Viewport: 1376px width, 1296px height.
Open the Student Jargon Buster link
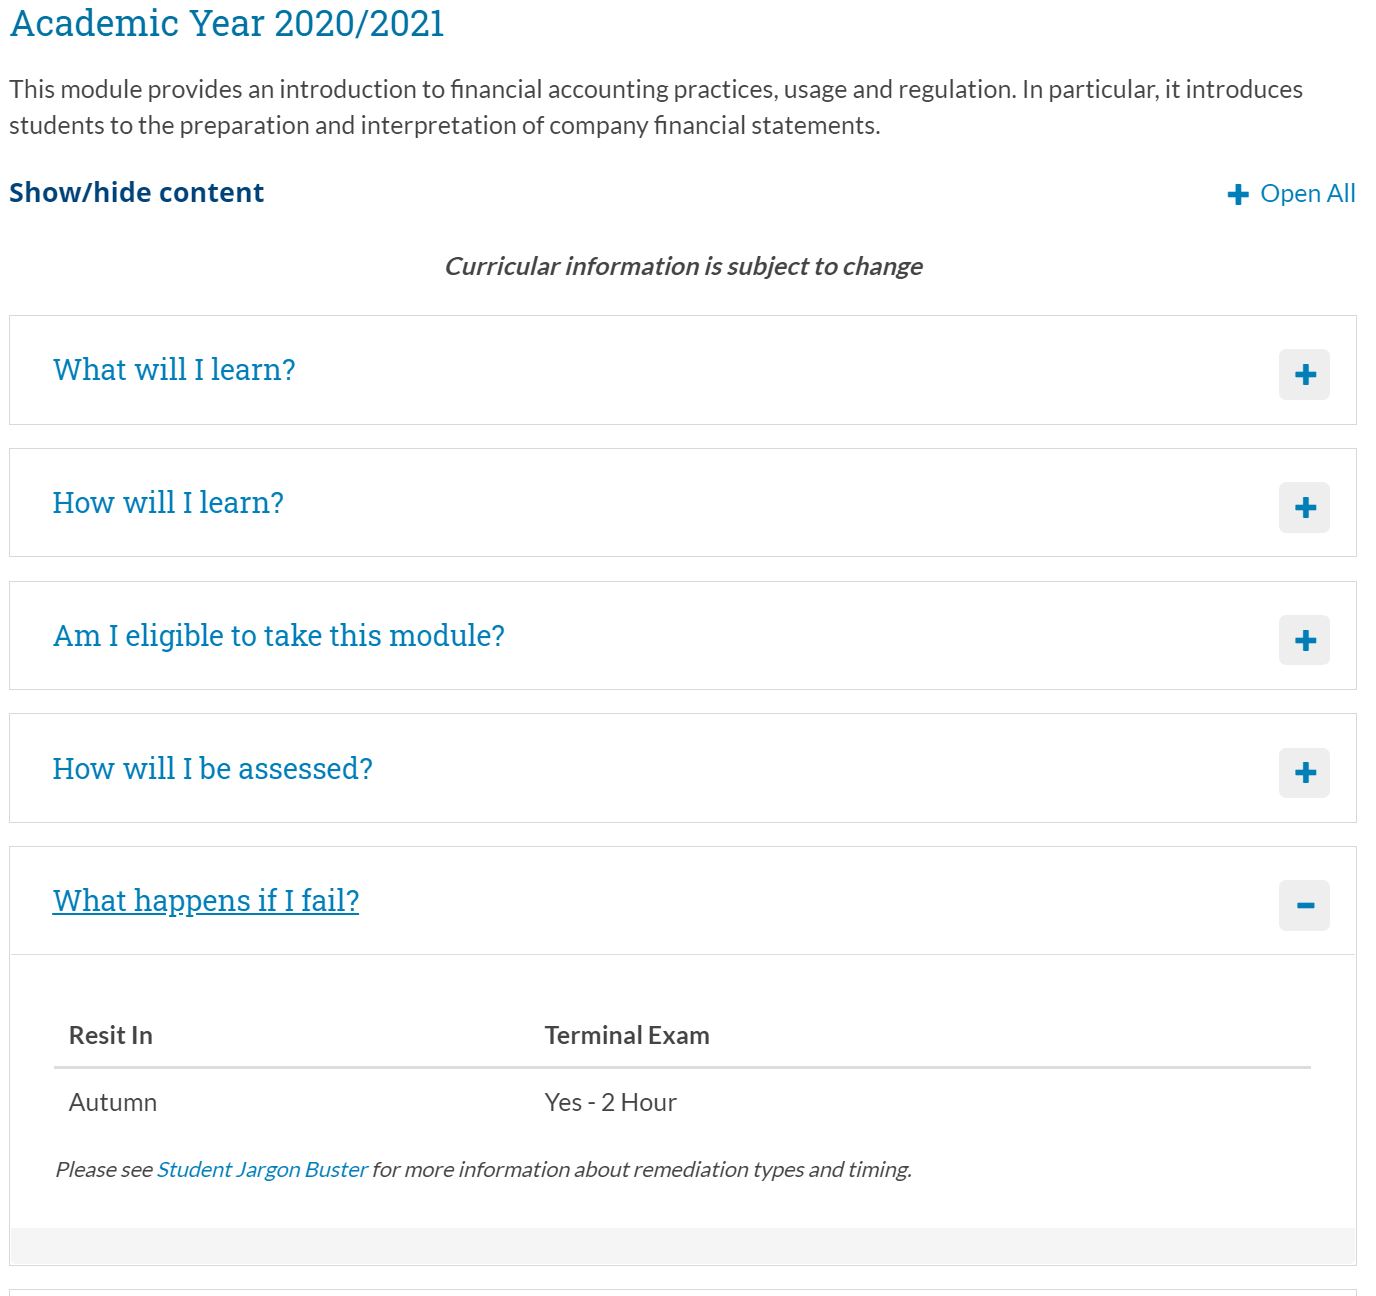(261, 1169)
